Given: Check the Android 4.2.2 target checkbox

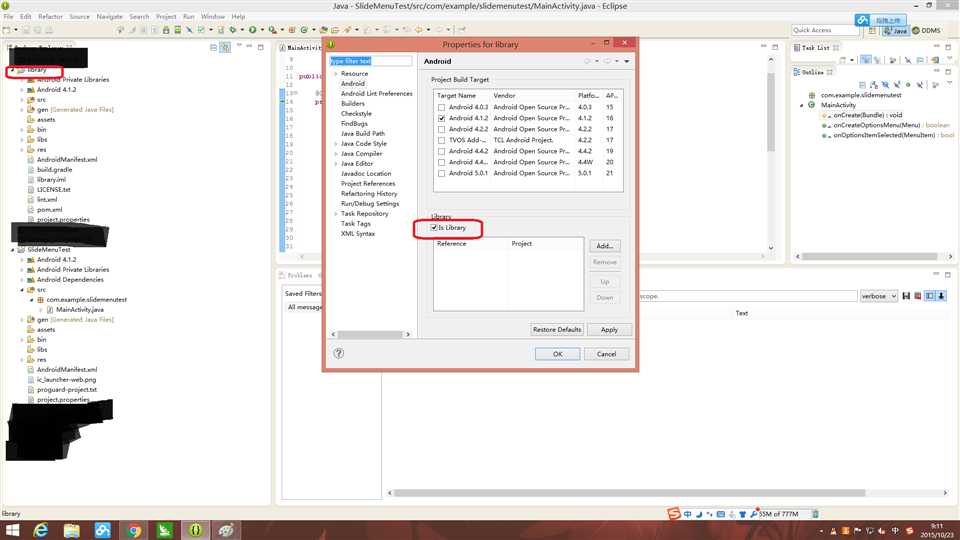Looking at the screenshot, I should [x=441, y=129].
